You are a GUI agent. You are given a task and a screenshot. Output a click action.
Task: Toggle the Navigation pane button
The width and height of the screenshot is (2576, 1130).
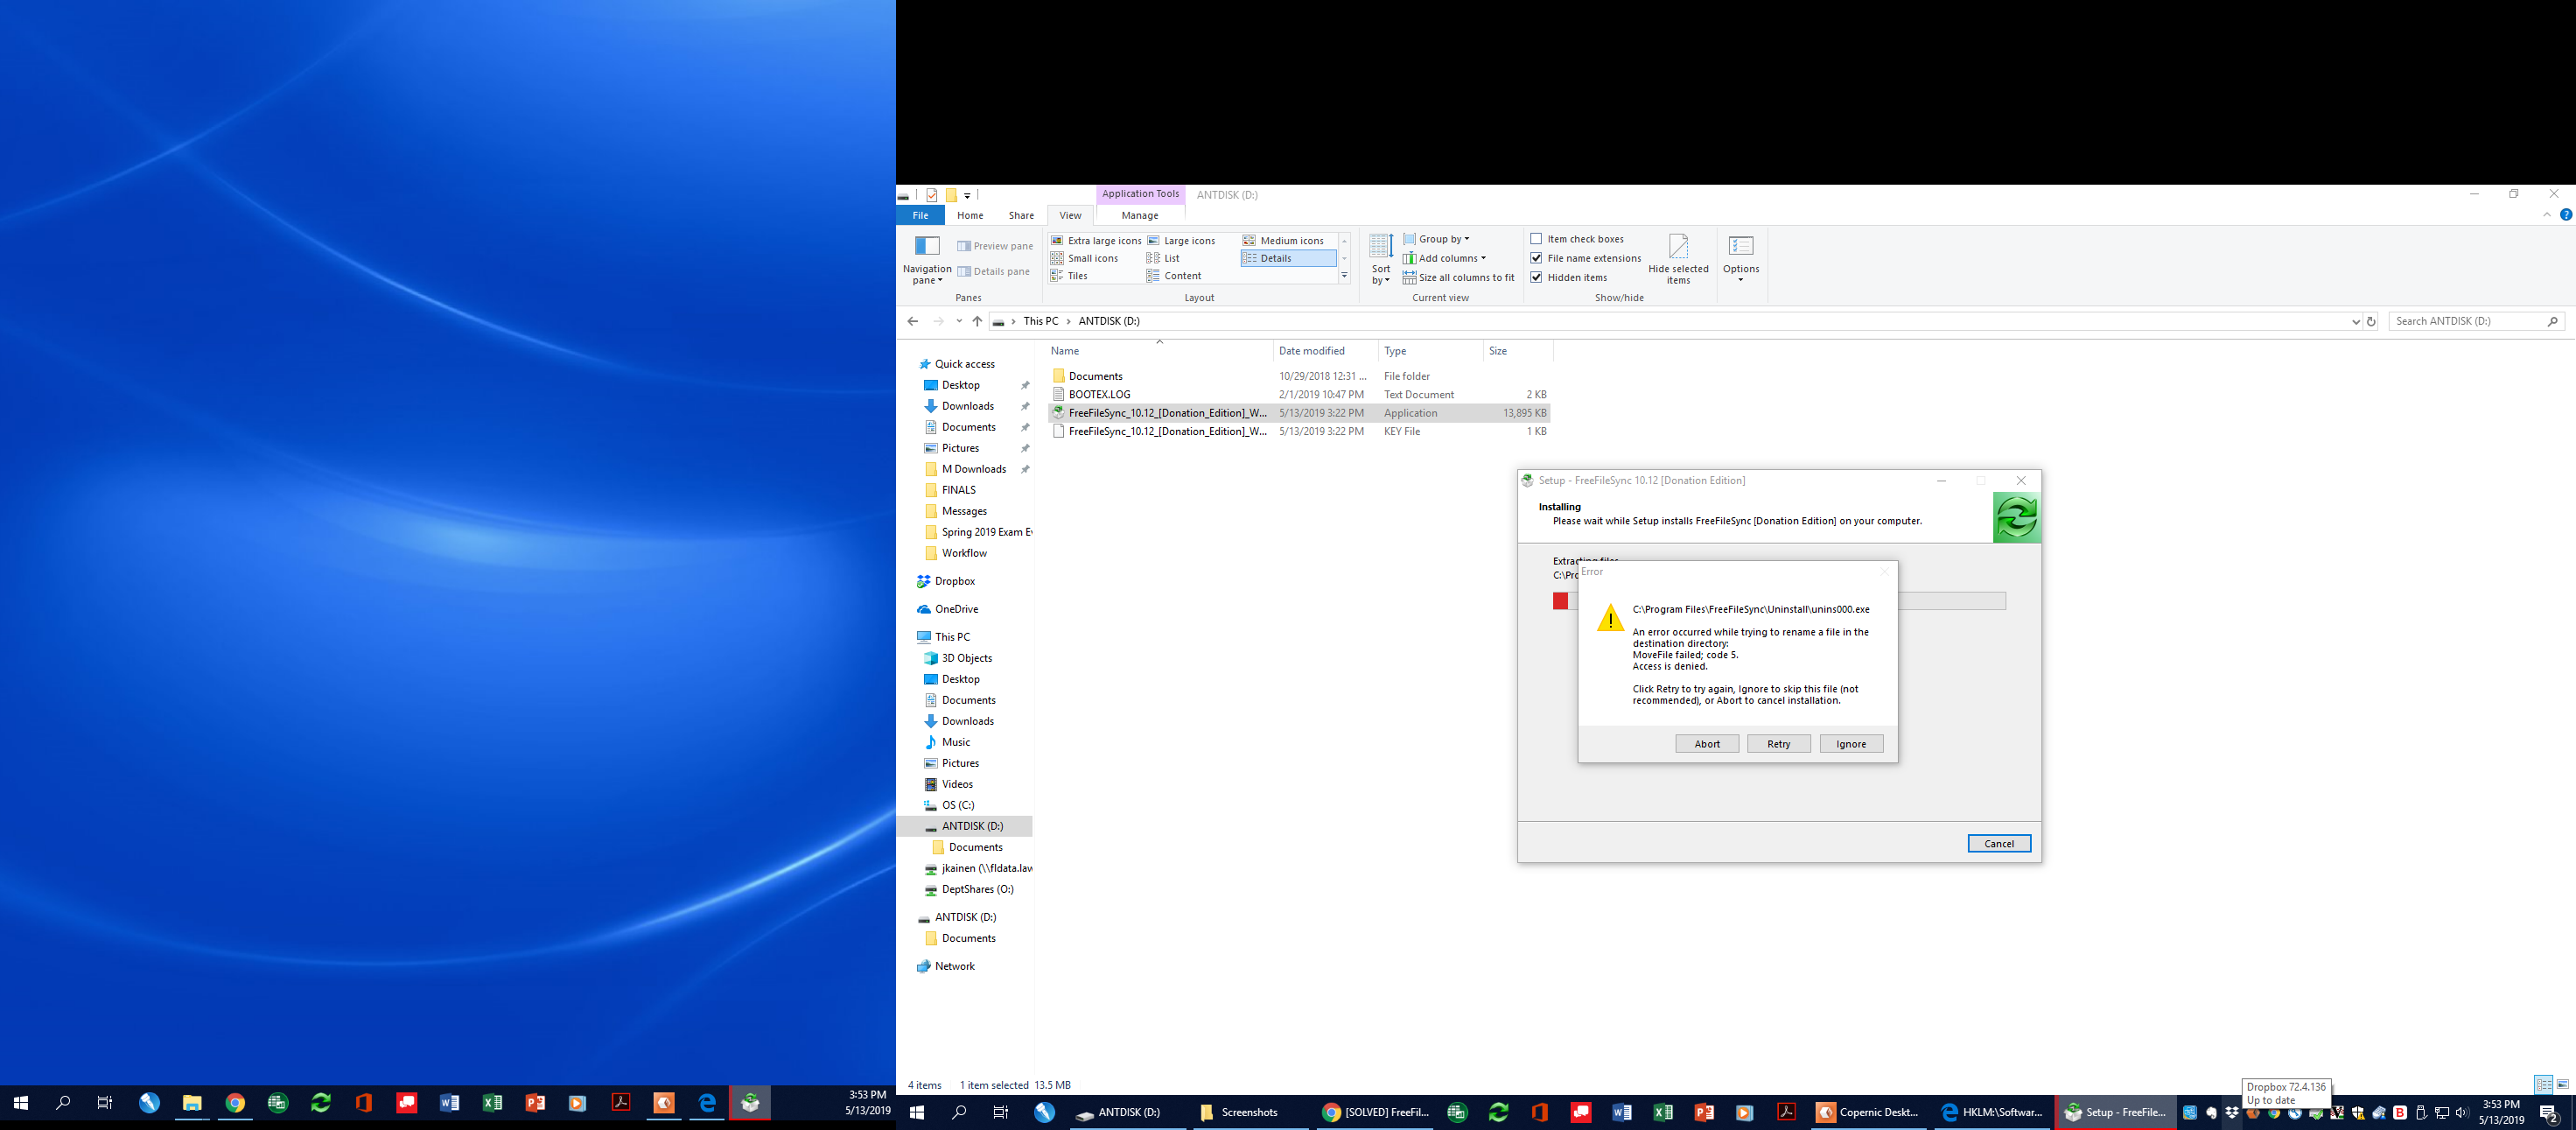927,260
